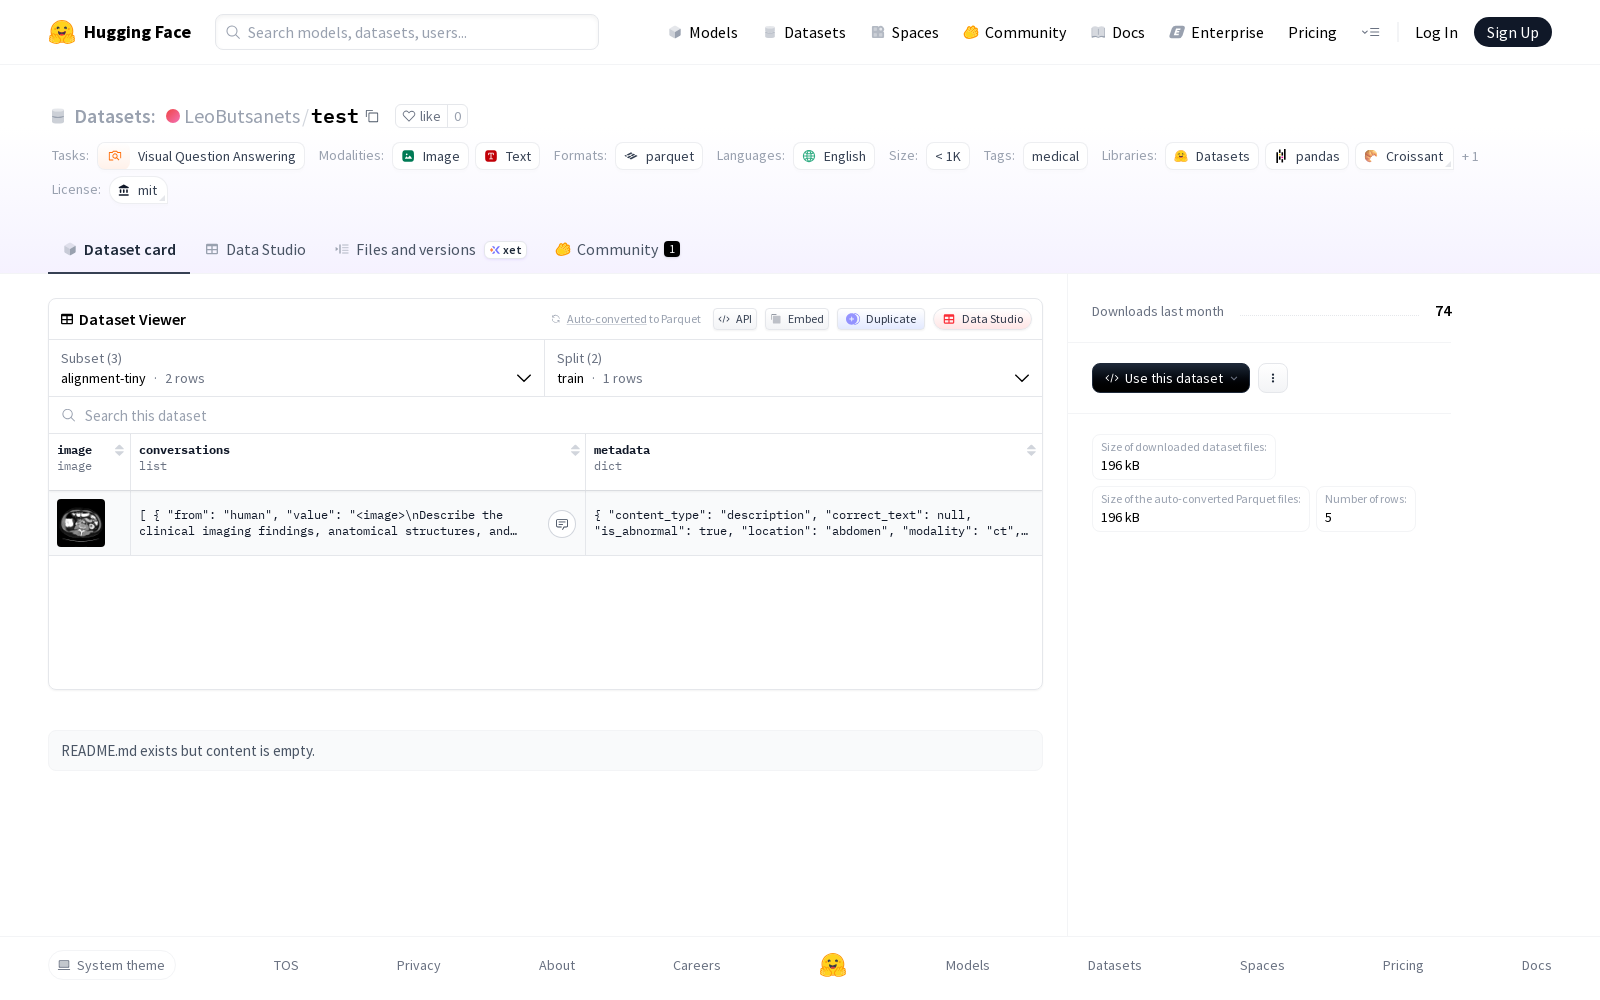Open the Datasets footer link
The height and width of the screenshot is (1000, 1600).
point(1115,965)
